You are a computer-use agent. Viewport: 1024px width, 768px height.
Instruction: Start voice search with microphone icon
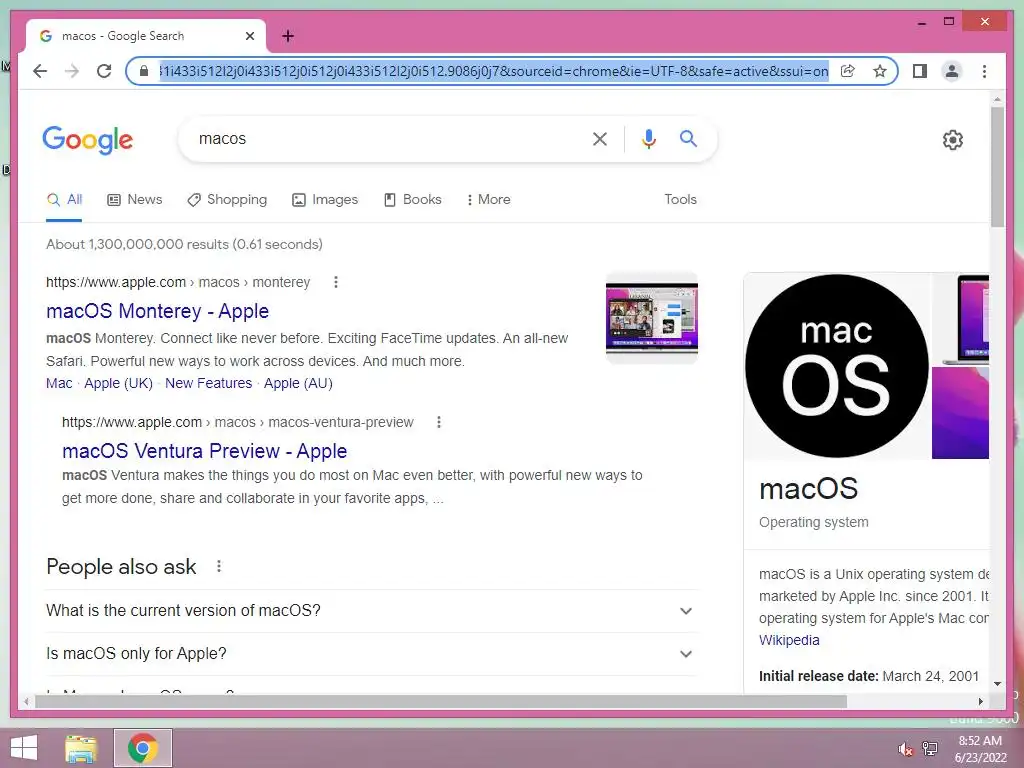coord(648,138)
